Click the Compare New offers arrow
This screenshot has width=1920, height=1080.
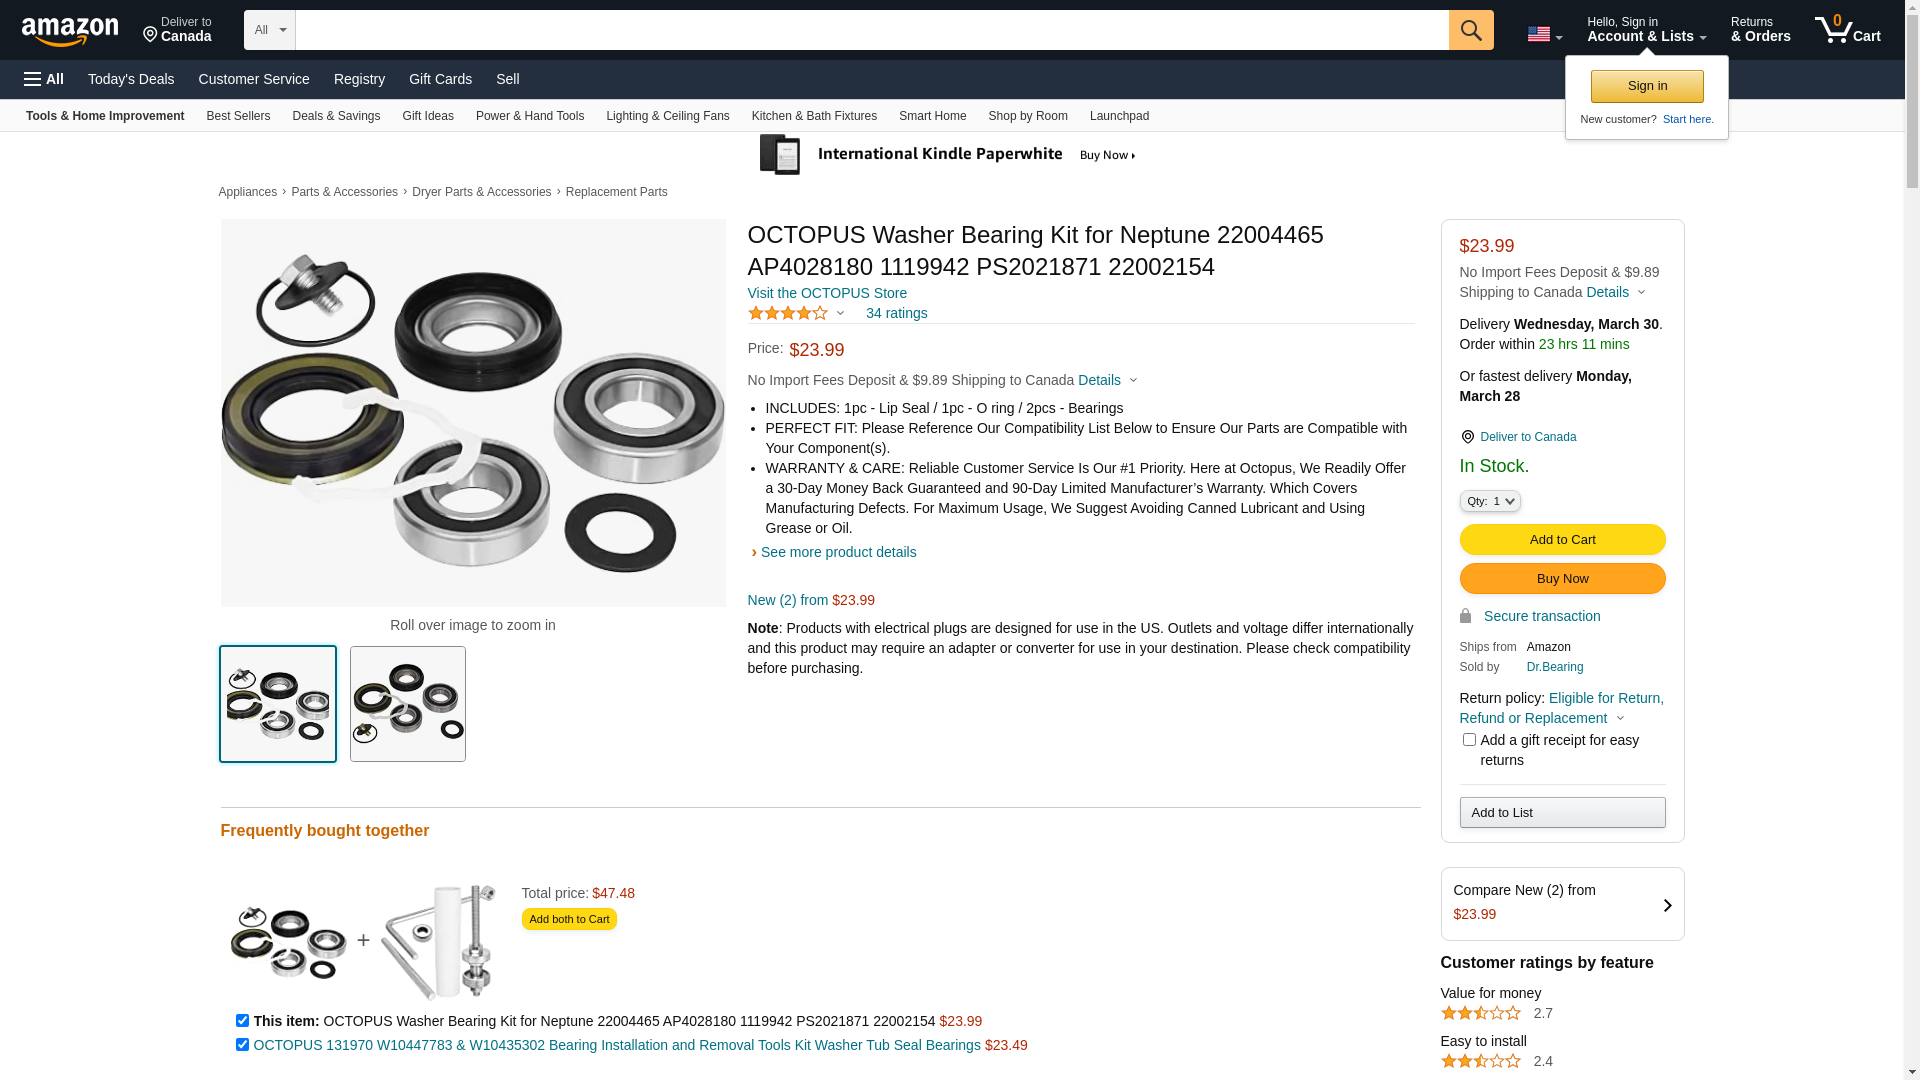(x=1666, y=905)
